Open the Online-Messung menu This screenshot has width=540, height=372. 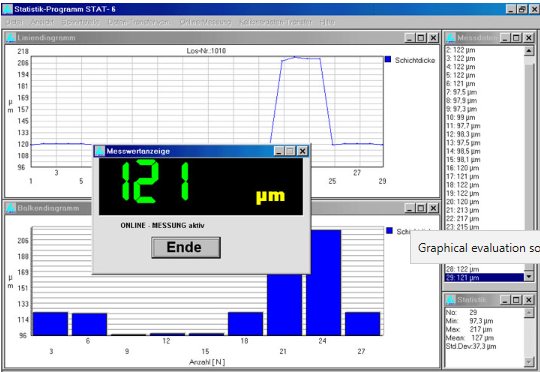tap(205, 22)
